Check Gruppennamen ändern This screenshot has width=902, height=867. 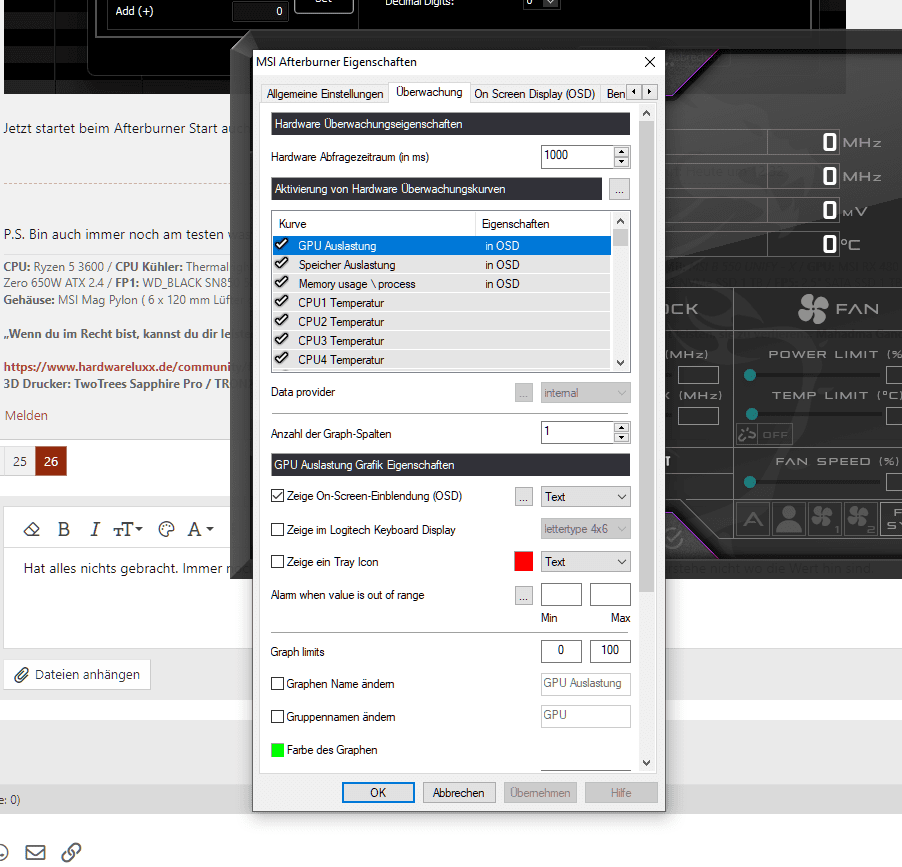(277, 717)
